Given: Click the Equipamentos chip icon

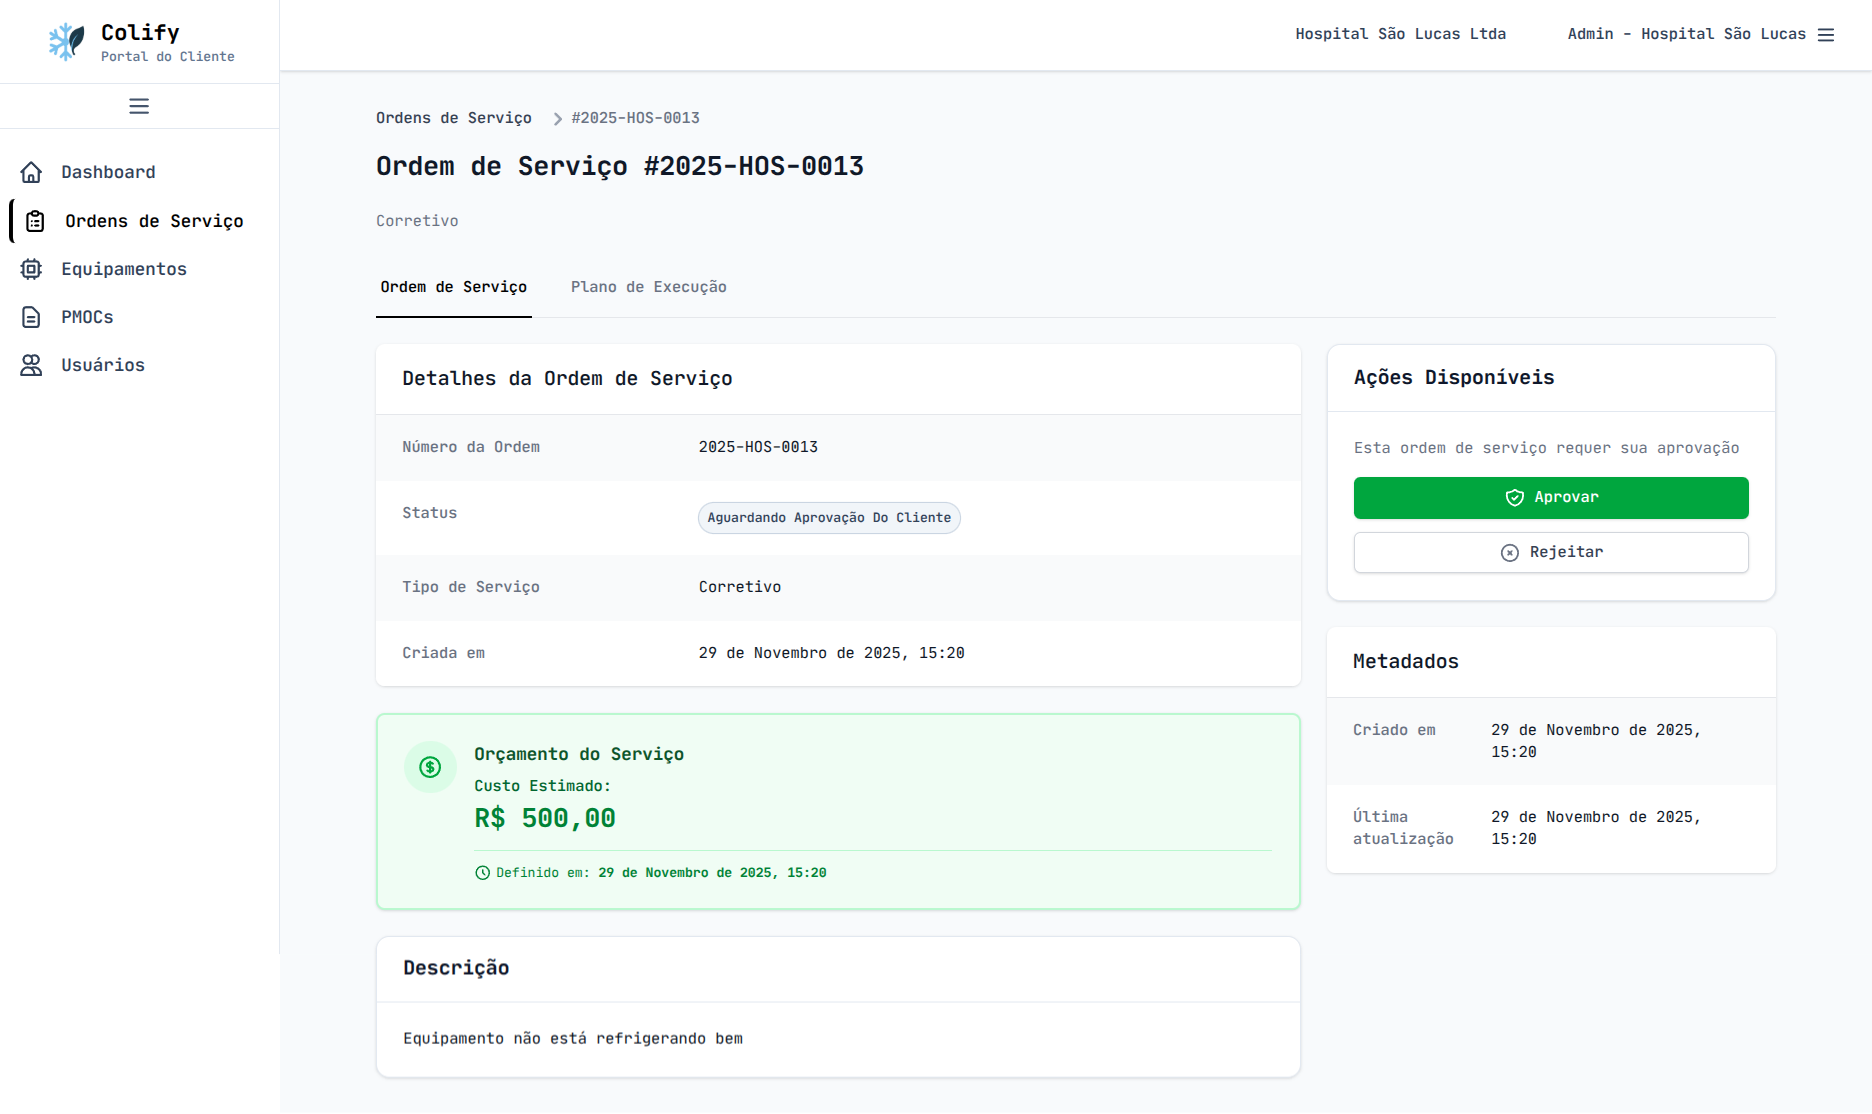Looking at the screenshot, I should pyautogui.click(x=32, y=269).
